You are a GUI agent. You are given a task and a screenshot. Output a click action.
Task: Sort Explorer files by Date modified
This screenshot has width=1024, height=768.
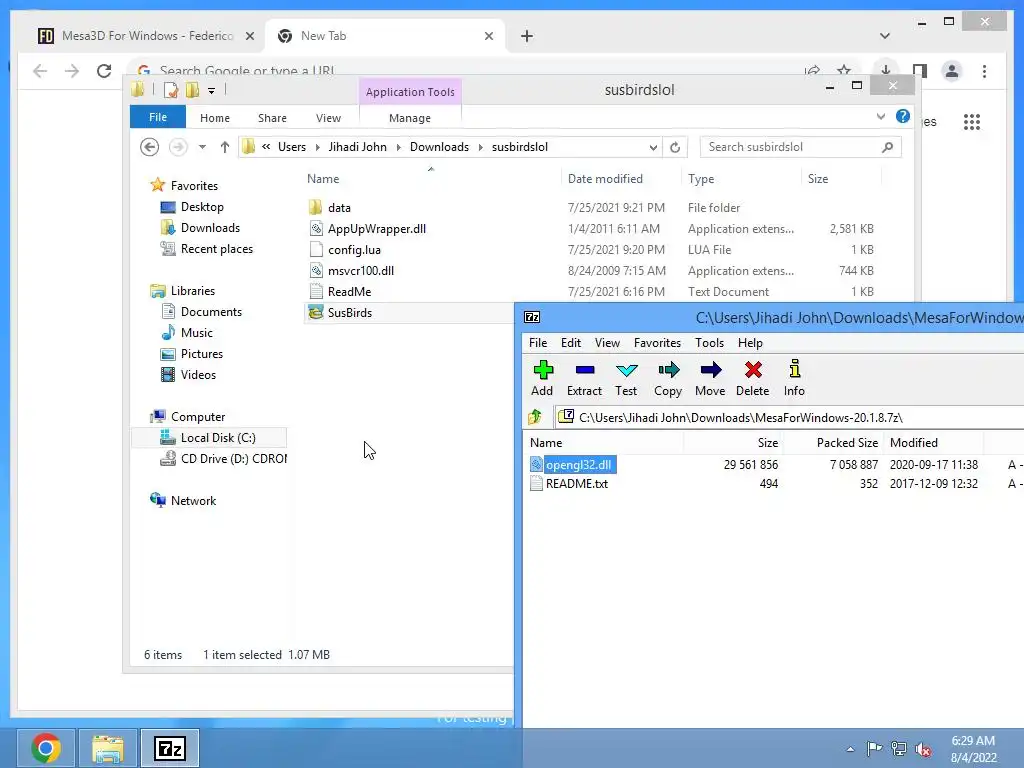605,179
